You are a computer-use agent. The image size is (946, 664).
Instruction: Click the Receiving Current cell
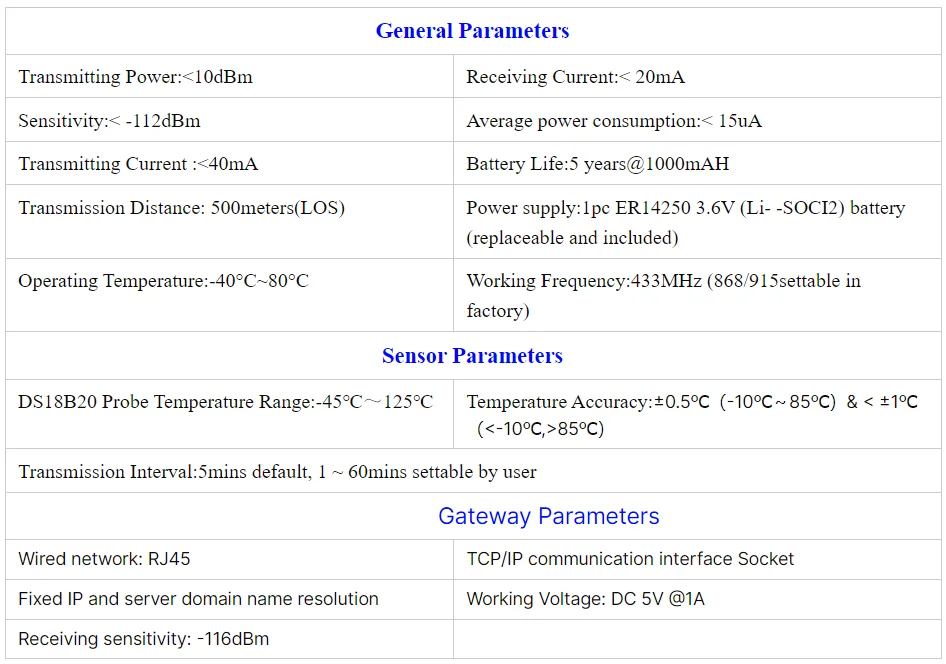(575, 77)
